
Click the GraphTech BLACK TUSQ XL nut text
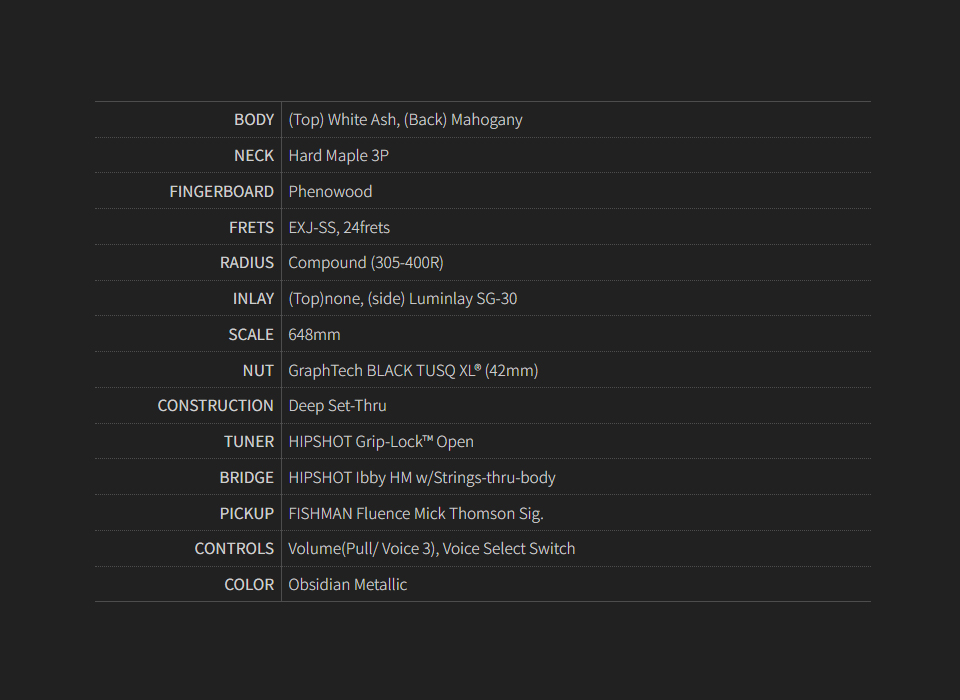(413, 371)
